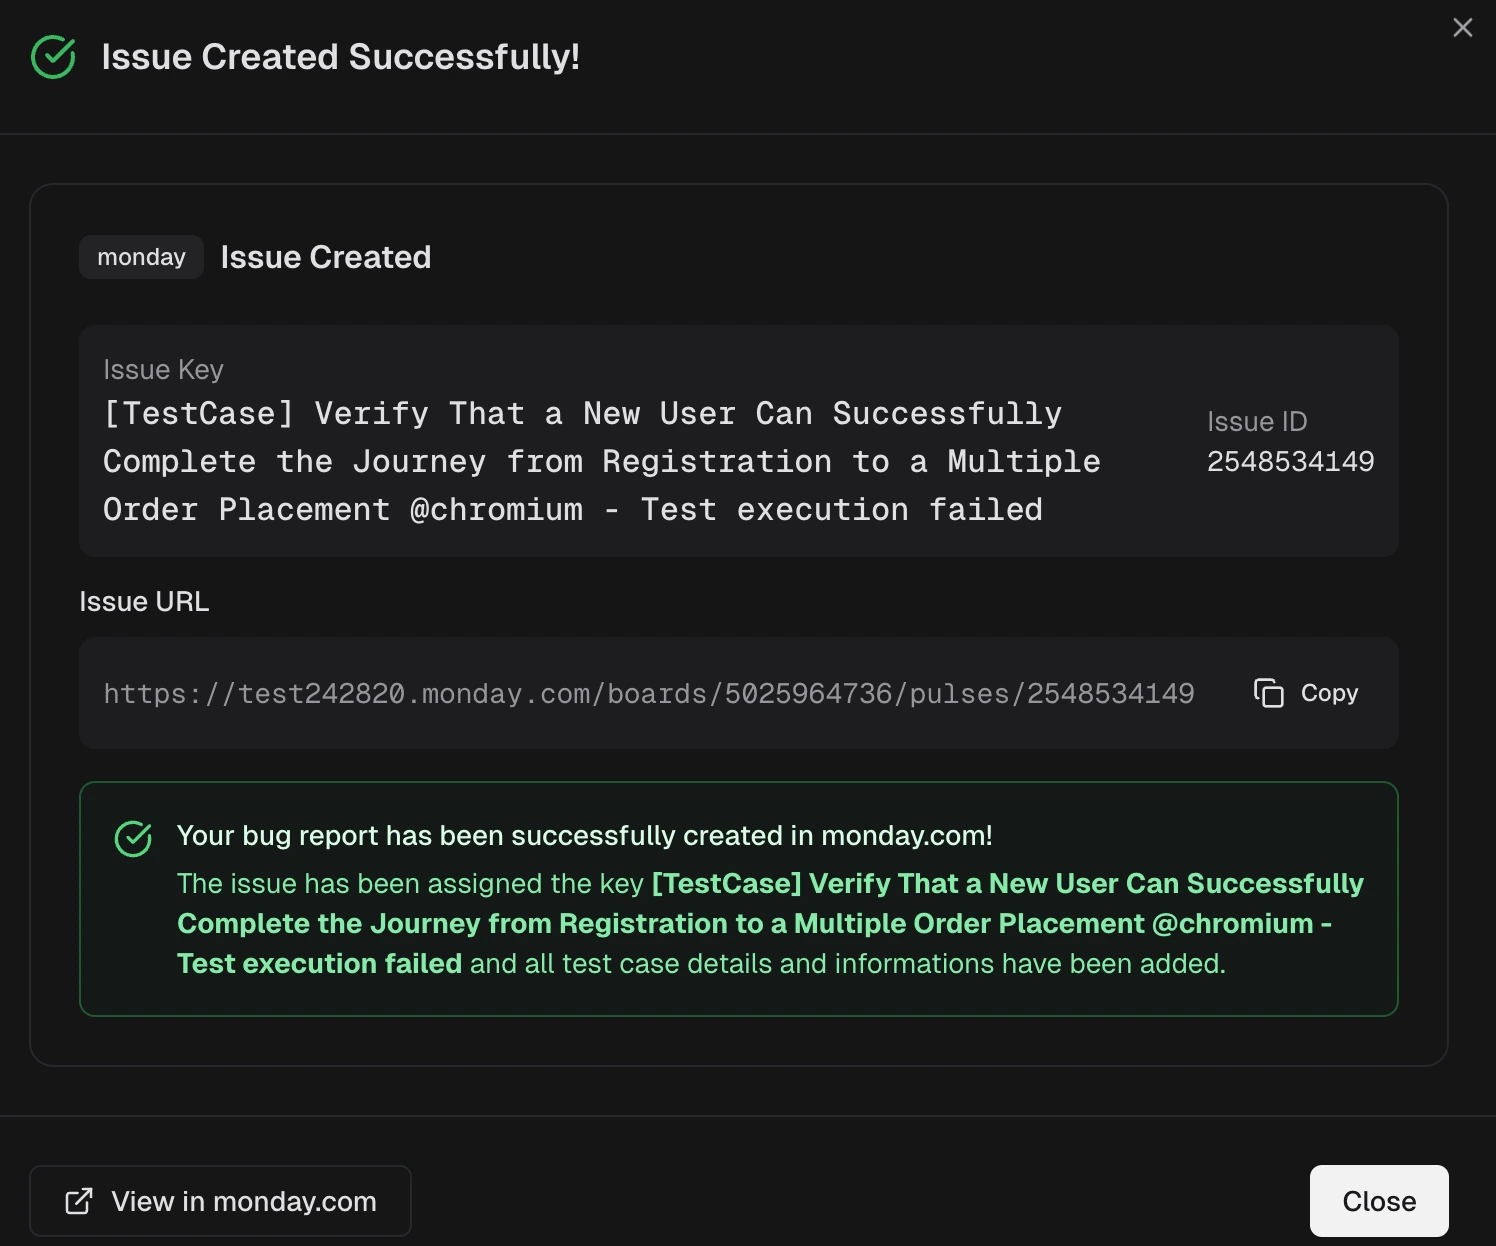Click the green checkmark inside the confirmation box
The width and height of the screenshot is (1496, 1246).
133,838
